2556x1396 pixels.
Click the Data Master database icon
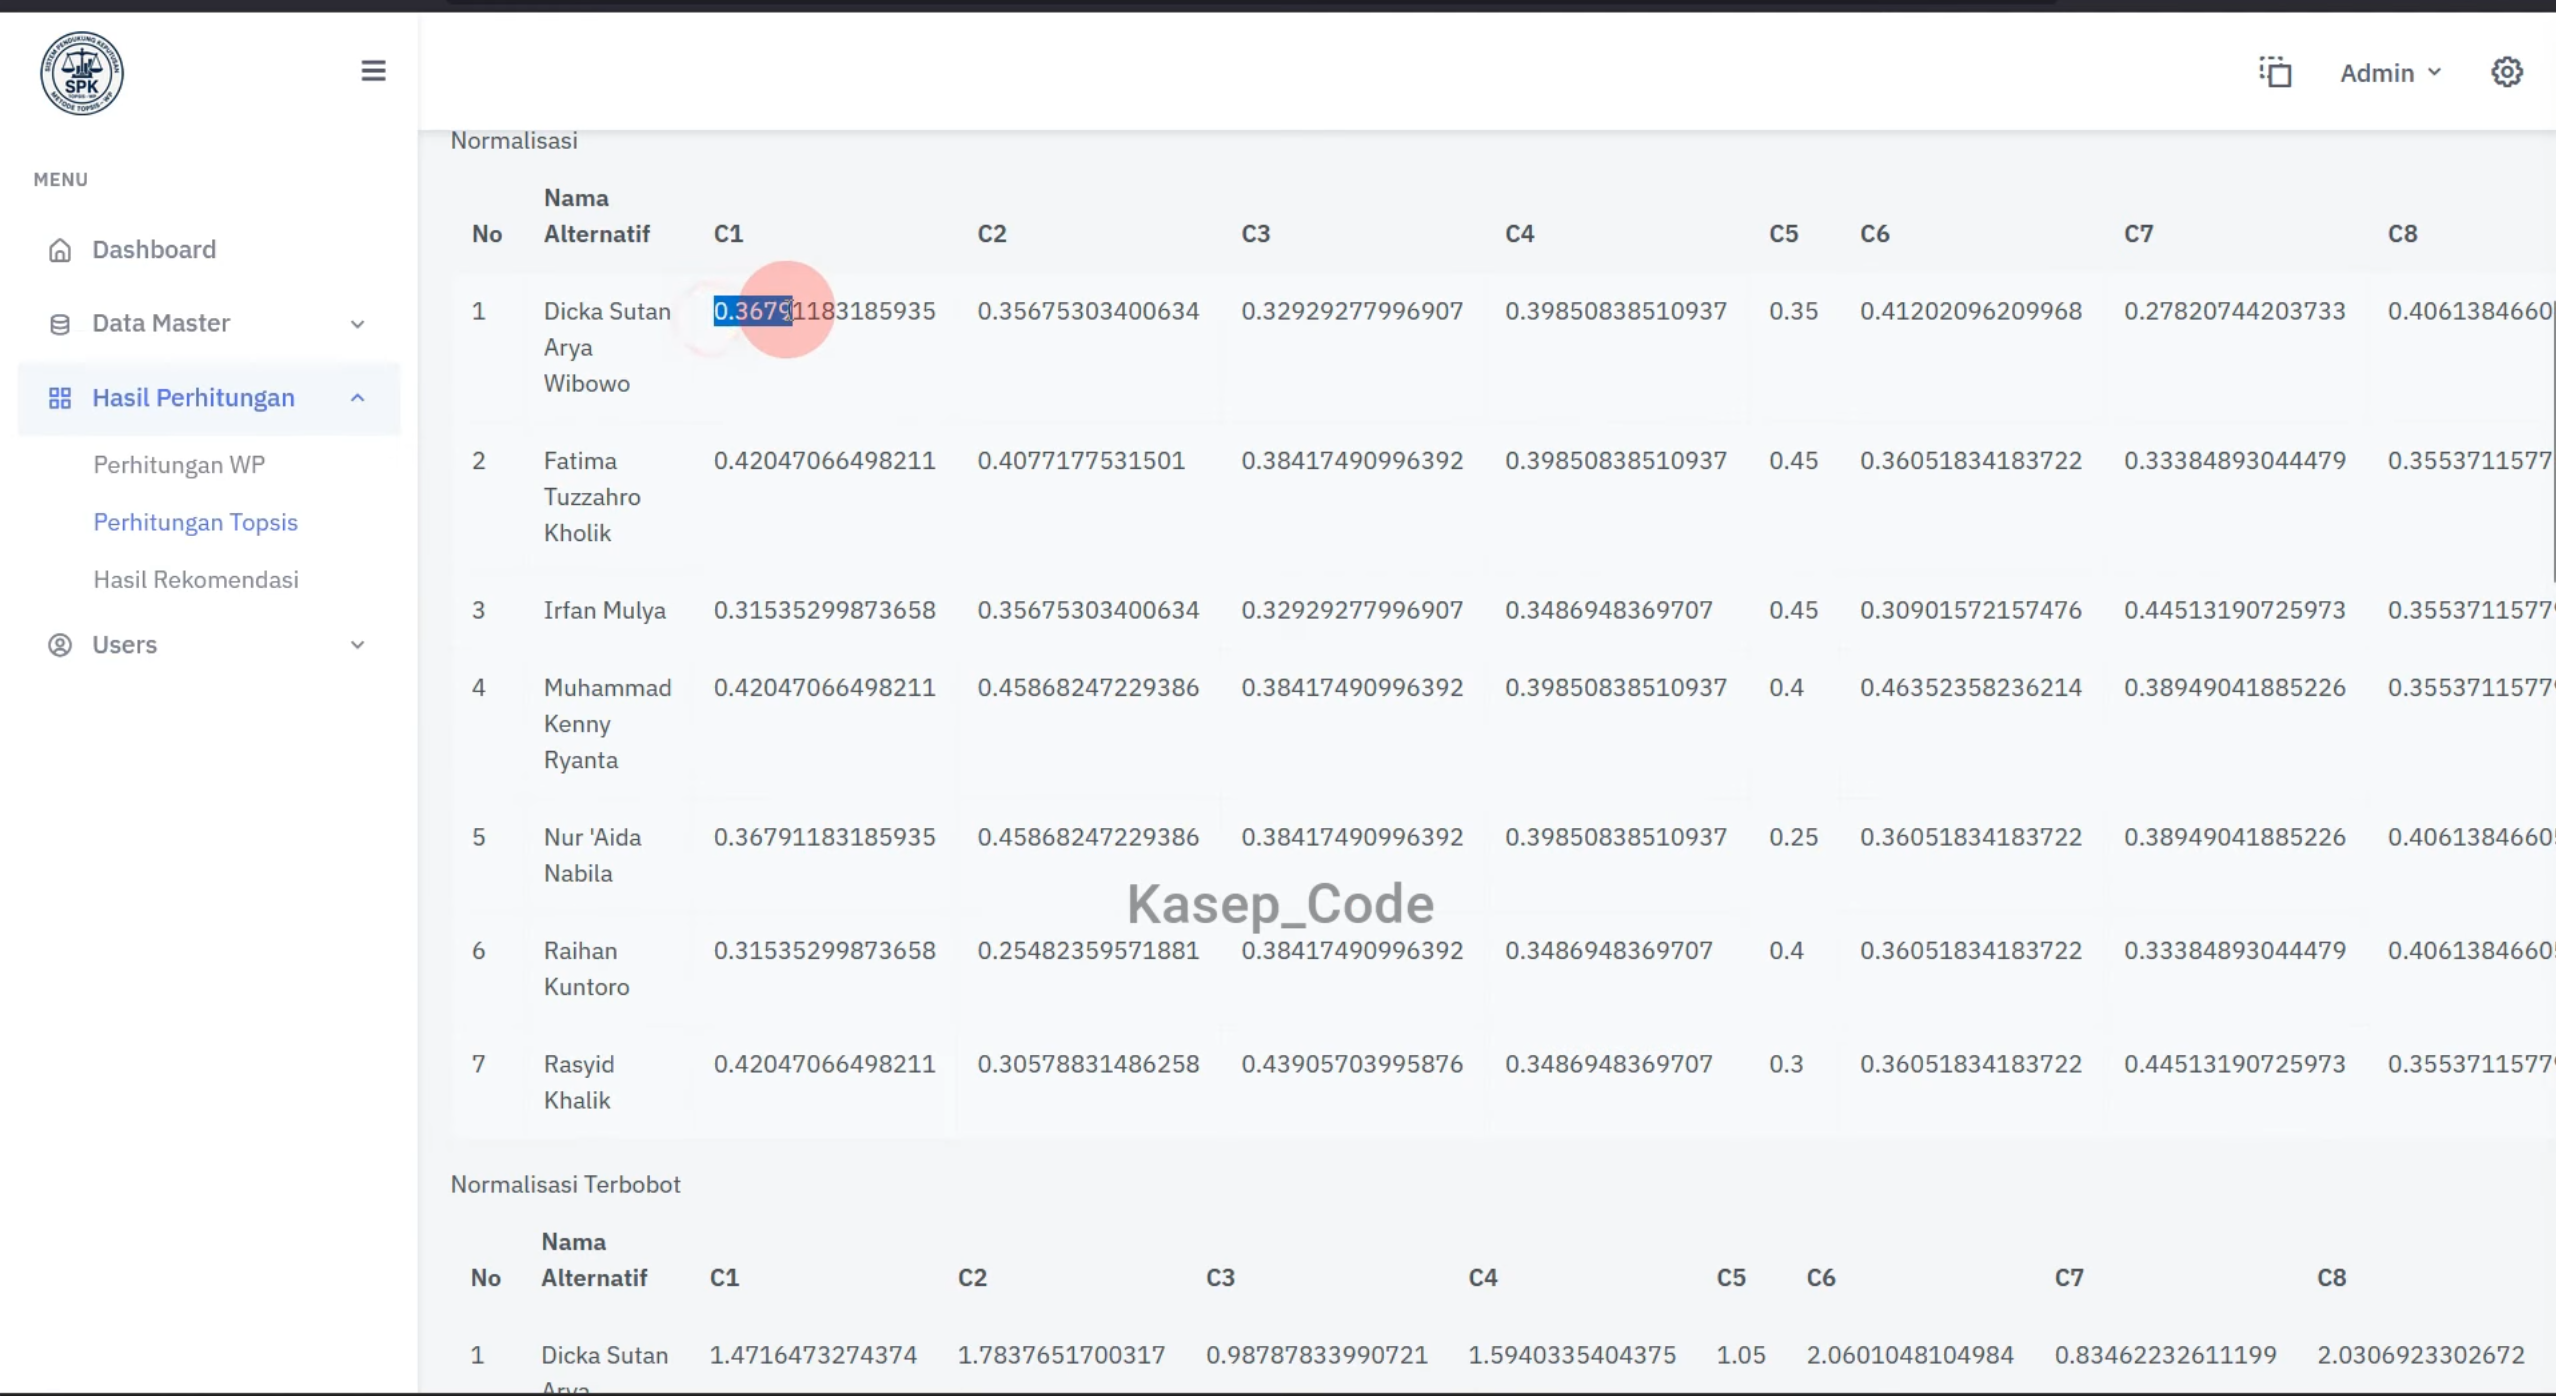click(x=60, y=324)
